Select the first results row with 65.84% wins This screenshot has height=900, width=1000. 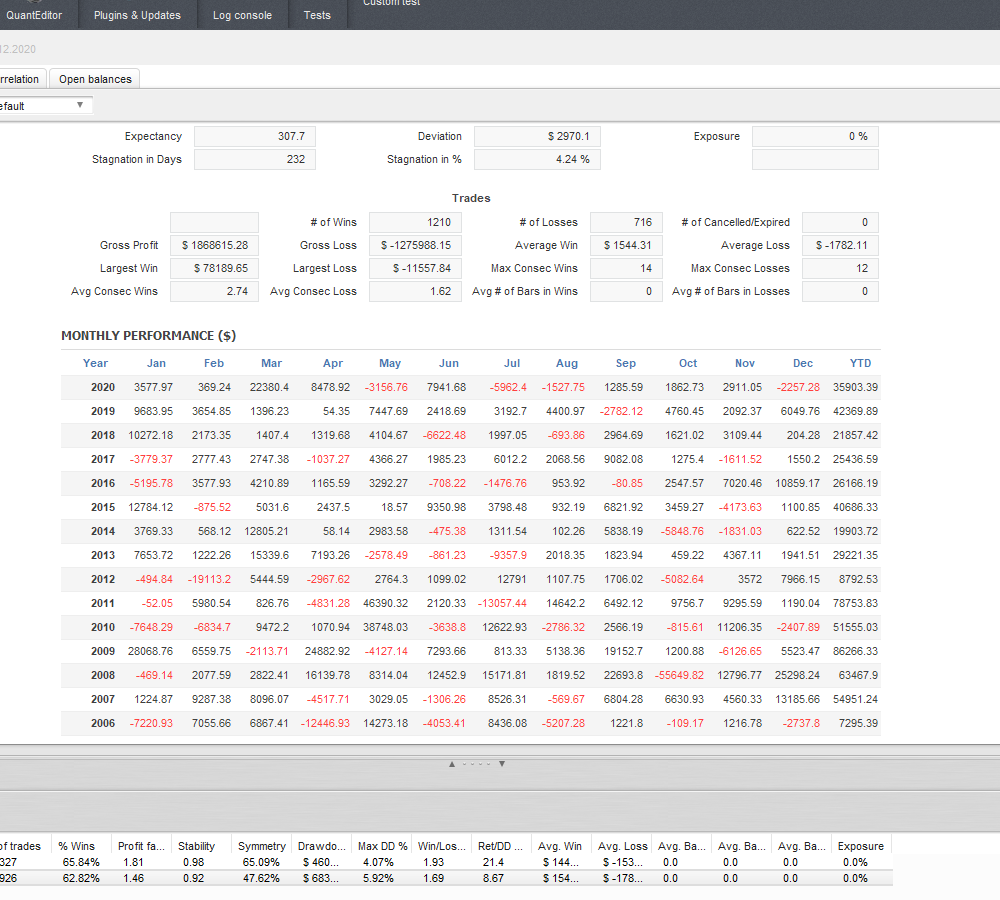(x=80, y=862)
